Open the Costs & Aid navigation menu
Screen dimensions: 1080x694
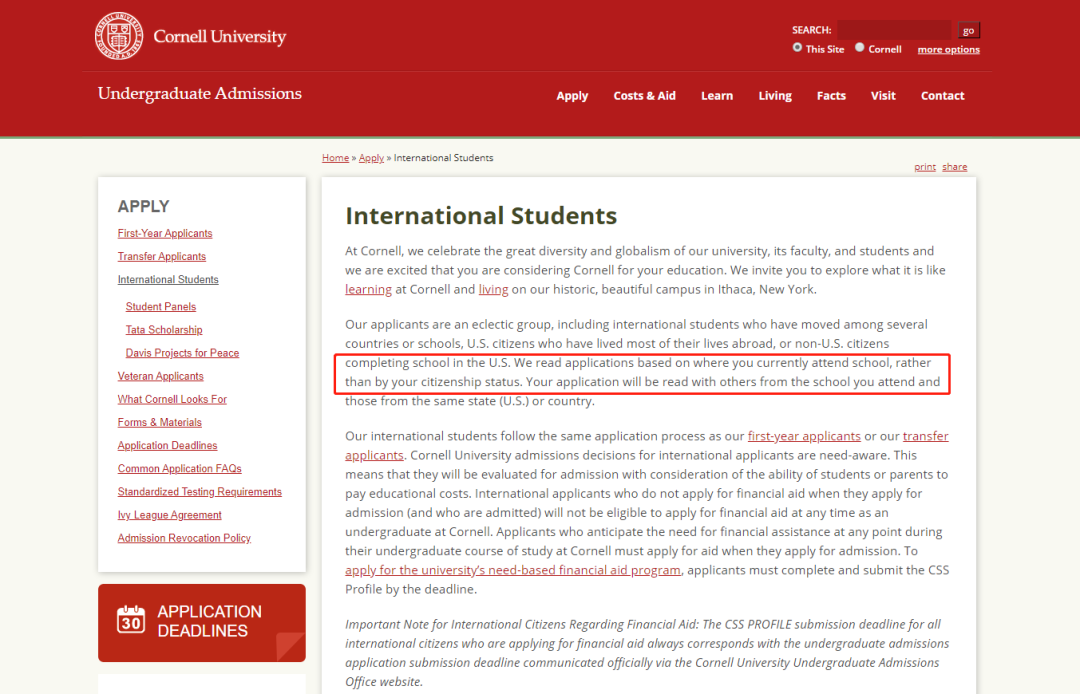click(645, 96)
